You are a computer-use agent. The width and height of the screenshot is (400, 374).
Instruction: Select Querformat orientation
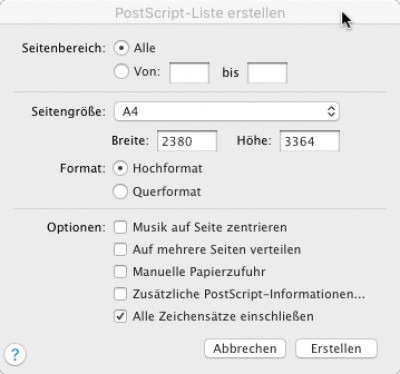tap(120, 192)
